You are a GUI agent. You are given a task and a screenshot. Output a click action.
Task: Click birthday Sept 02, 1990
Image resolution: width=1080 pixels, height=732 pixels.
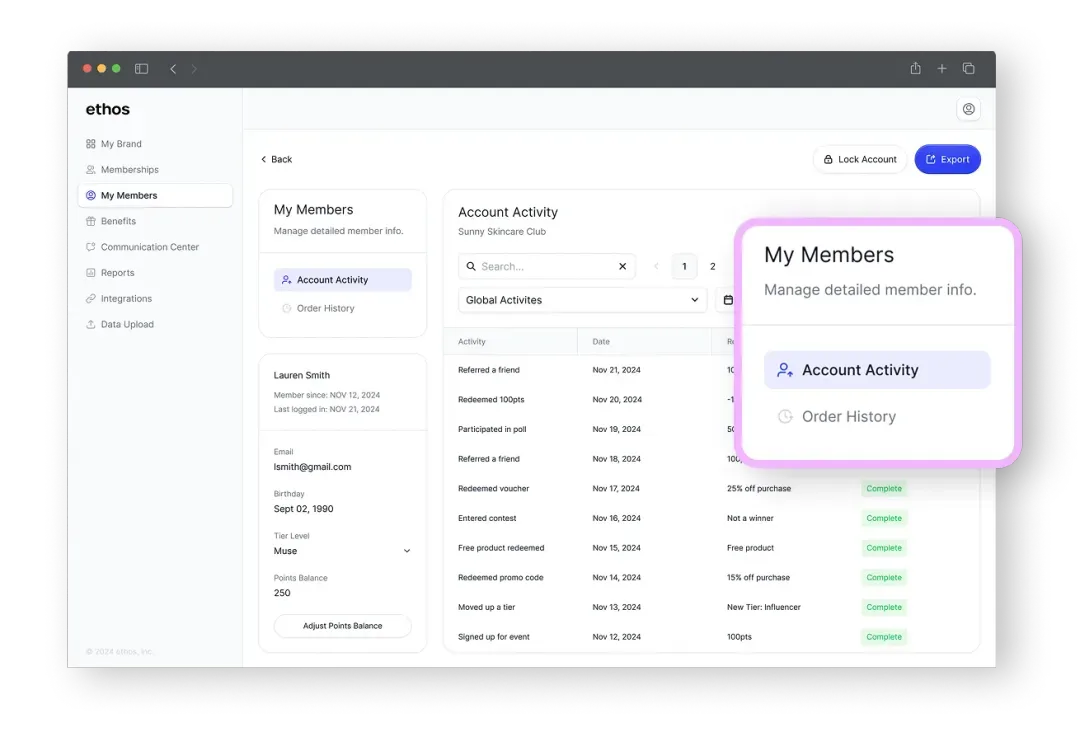pos(303,509)
